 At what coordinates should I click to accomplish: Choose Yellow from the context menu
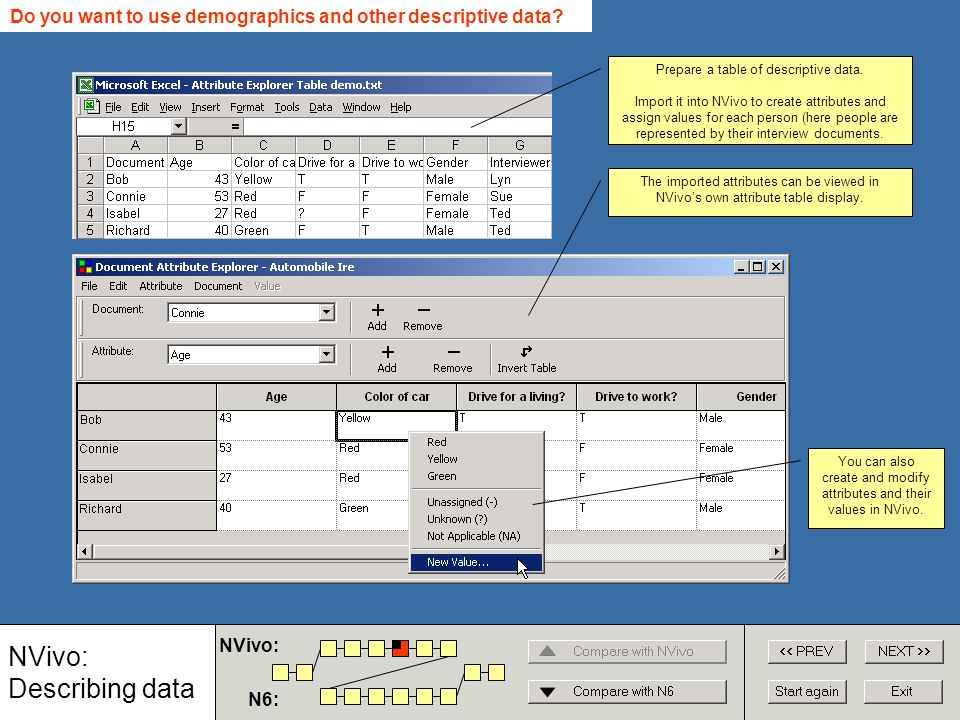(476, 459)
